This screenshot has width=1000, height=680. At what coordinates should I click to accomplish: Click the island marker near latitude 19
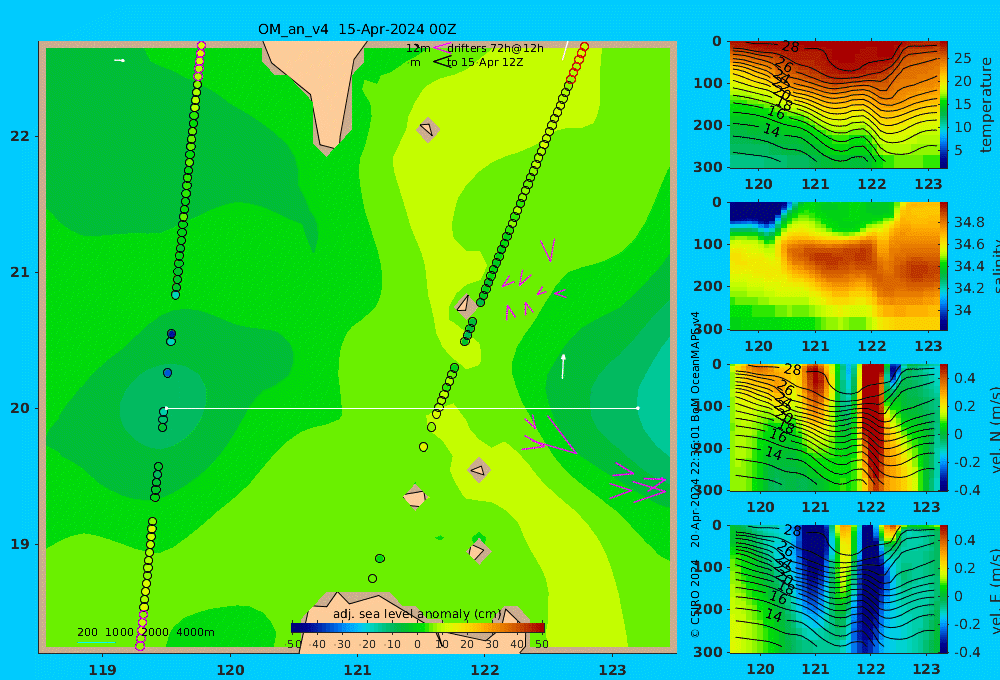(x=478, y=551)
